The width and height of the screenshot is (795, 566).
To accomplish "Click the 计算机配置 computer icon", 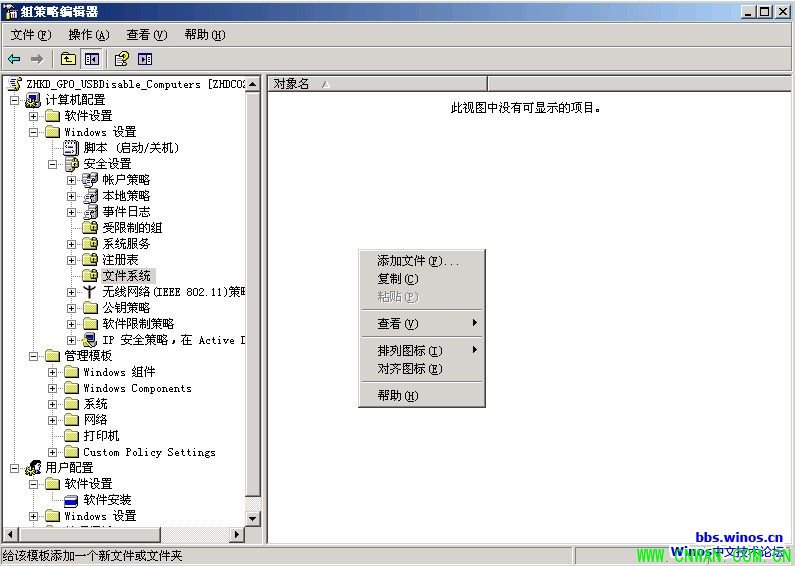I will tap(33, 100).
